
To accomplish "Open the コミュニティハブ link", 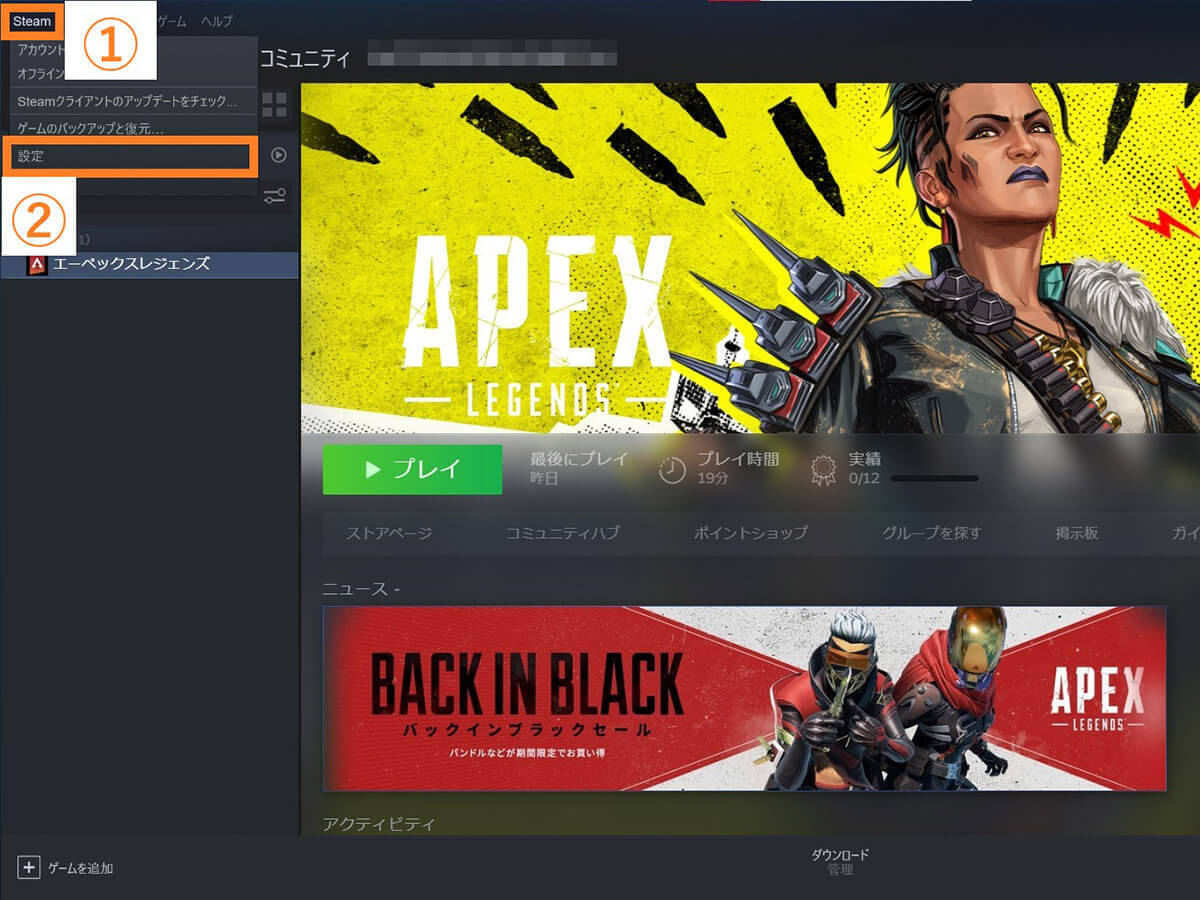I will coord(563,533).
